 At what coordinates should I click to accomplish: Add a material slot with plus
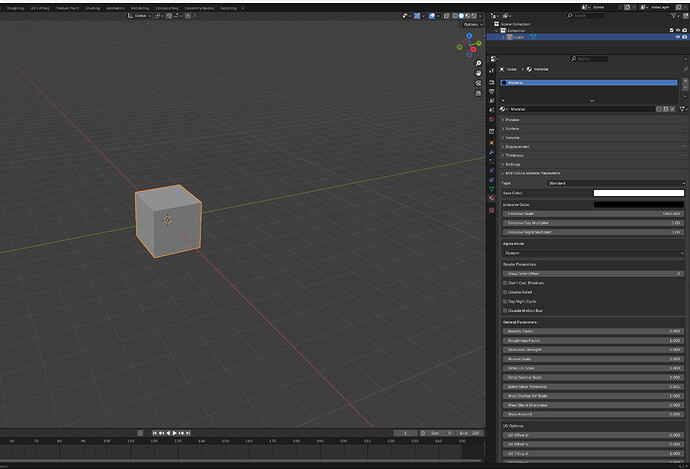(x=685, y=81)
